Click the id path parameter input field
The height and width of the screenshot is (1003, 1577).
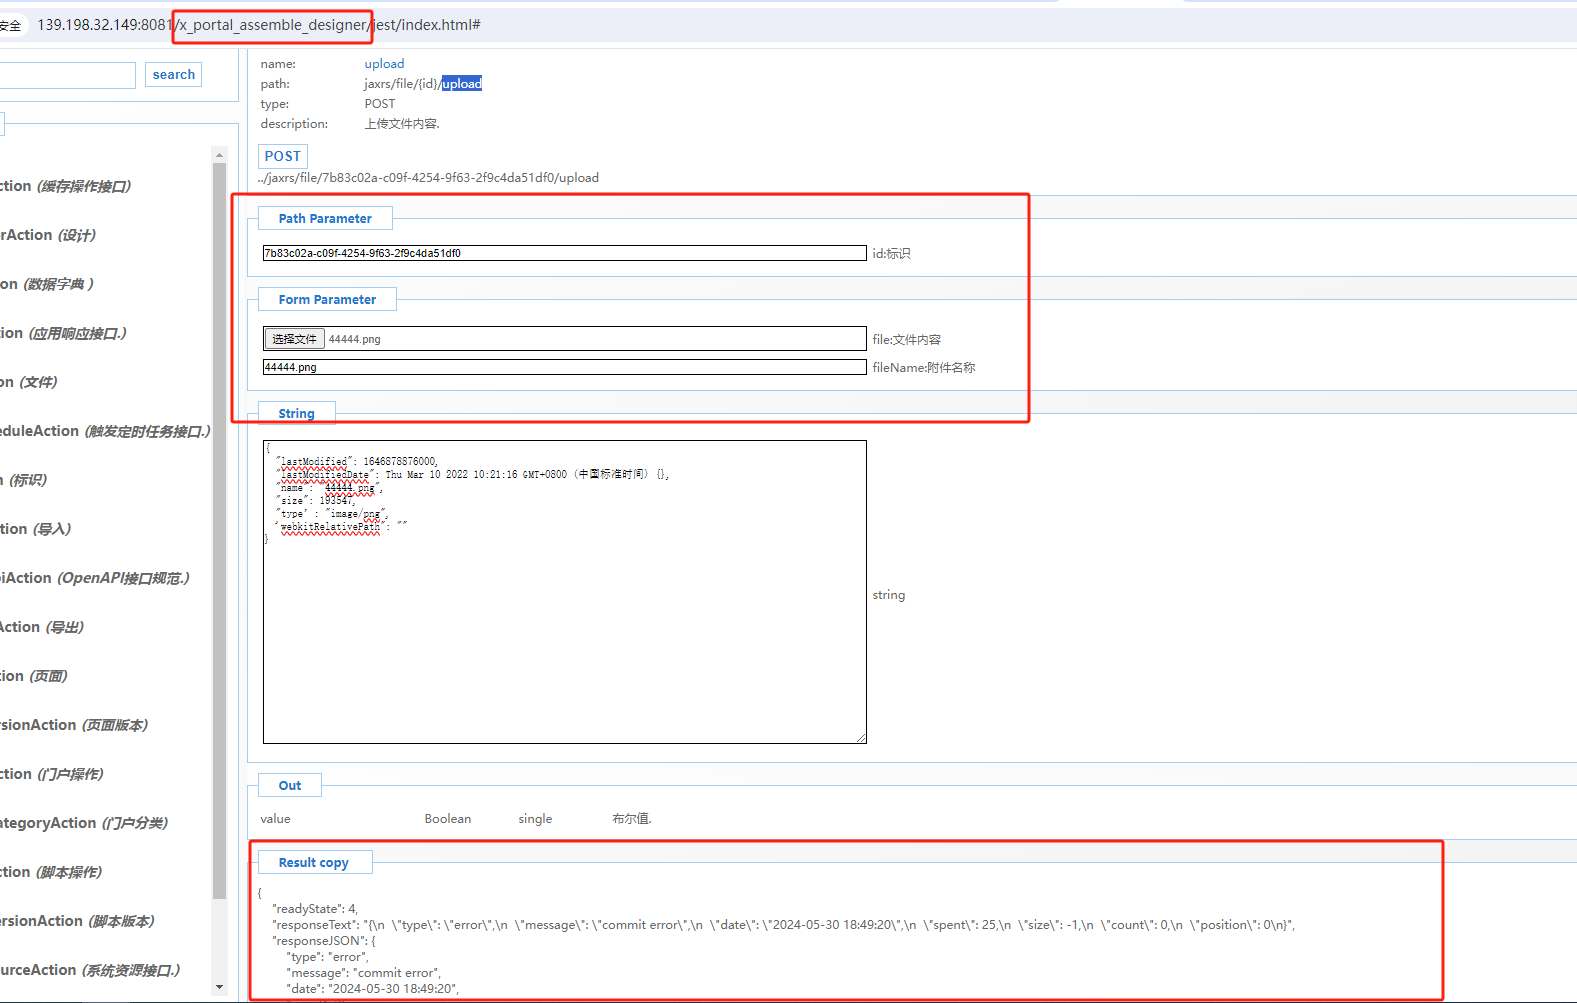click(565, 253)
